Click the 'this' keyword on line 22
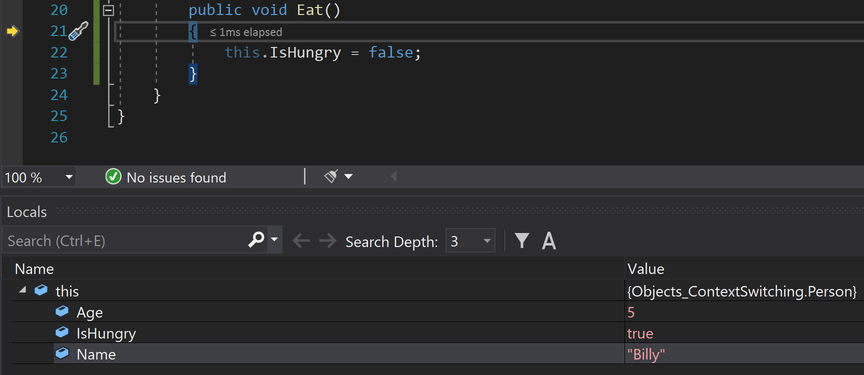The image size is (864, 375). tap(242, 53)
